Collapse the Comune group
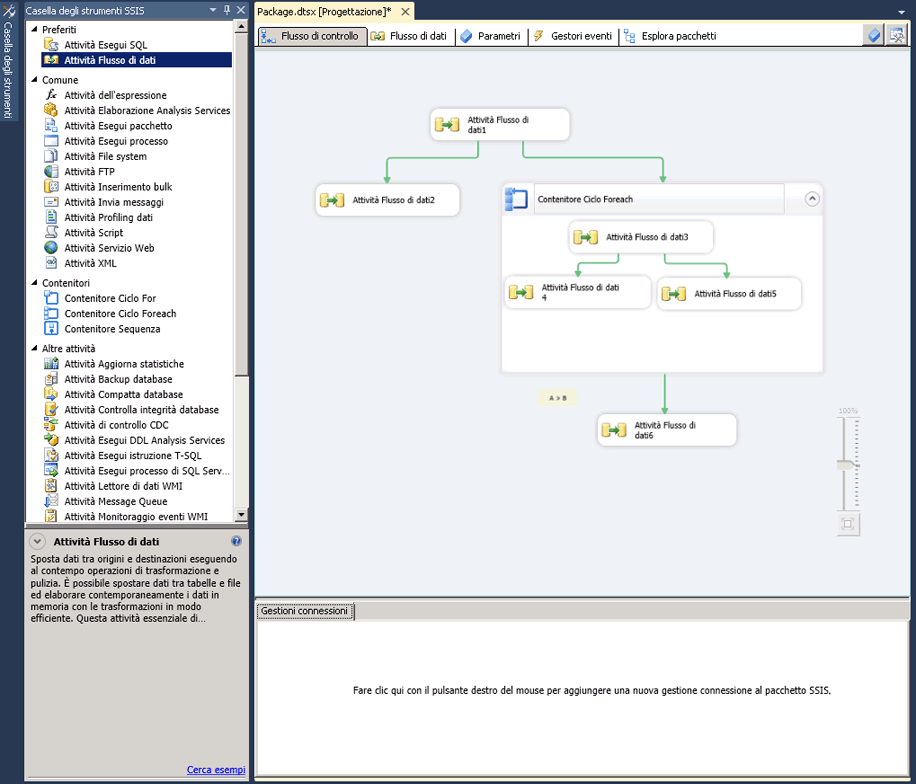The width and height of the screenshot is (916, 784). click(34, 79)
